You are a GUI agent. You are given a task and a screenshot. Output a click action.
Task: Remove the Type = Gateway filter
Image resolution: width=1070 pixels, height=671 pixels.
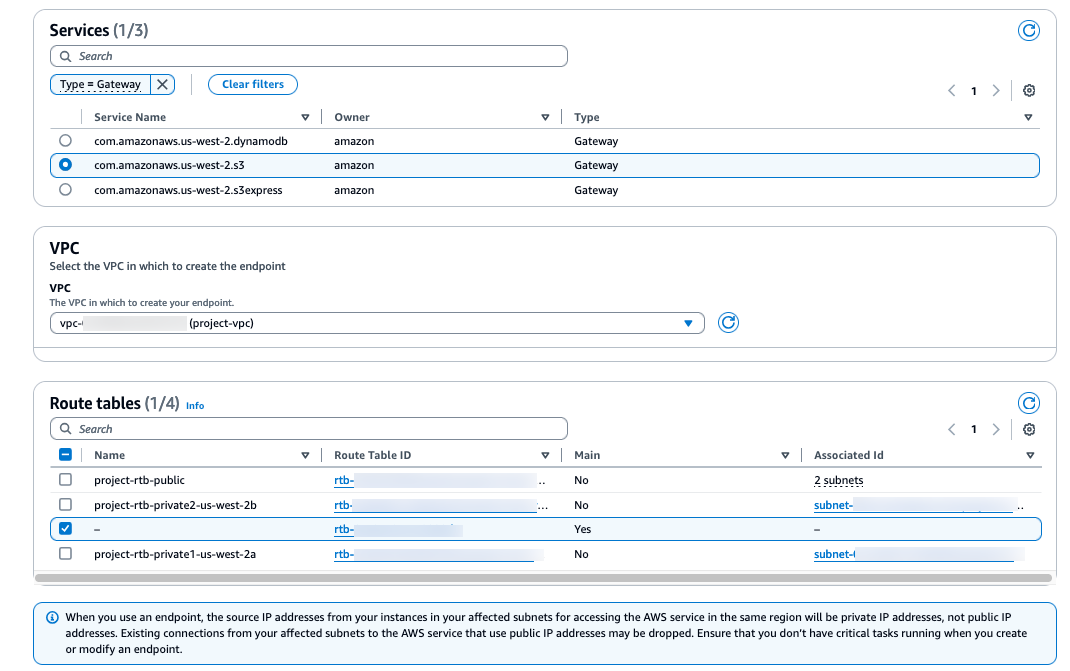coord(162,85)
